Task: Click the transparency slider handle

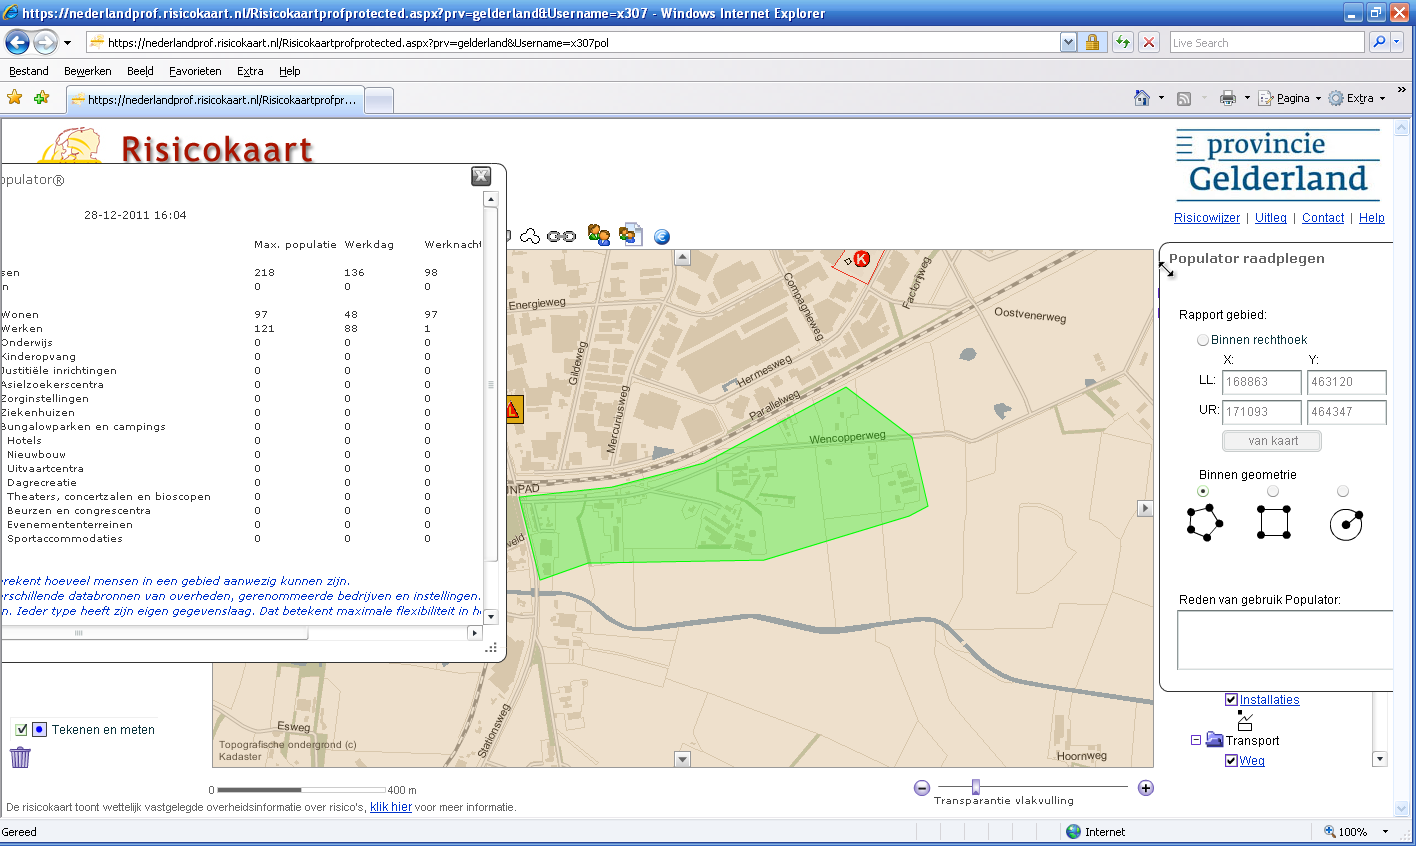Action: click(x=976, y=787)
